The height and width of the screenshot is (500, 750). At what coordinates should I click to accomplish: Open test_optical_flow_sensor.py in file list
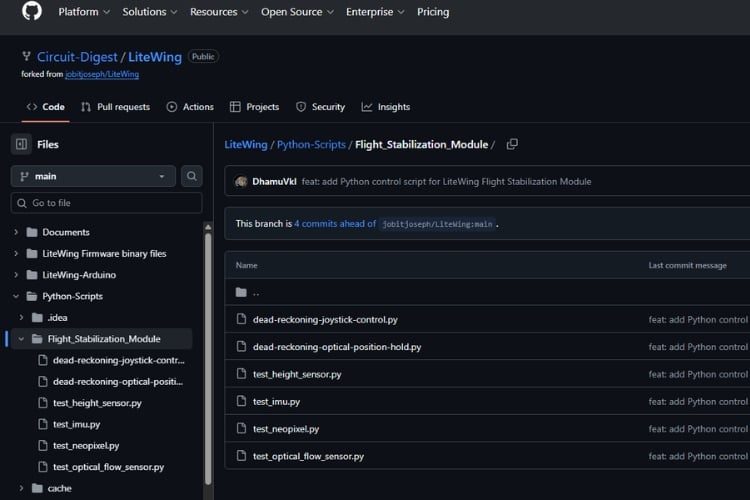[x=309, y=456]
